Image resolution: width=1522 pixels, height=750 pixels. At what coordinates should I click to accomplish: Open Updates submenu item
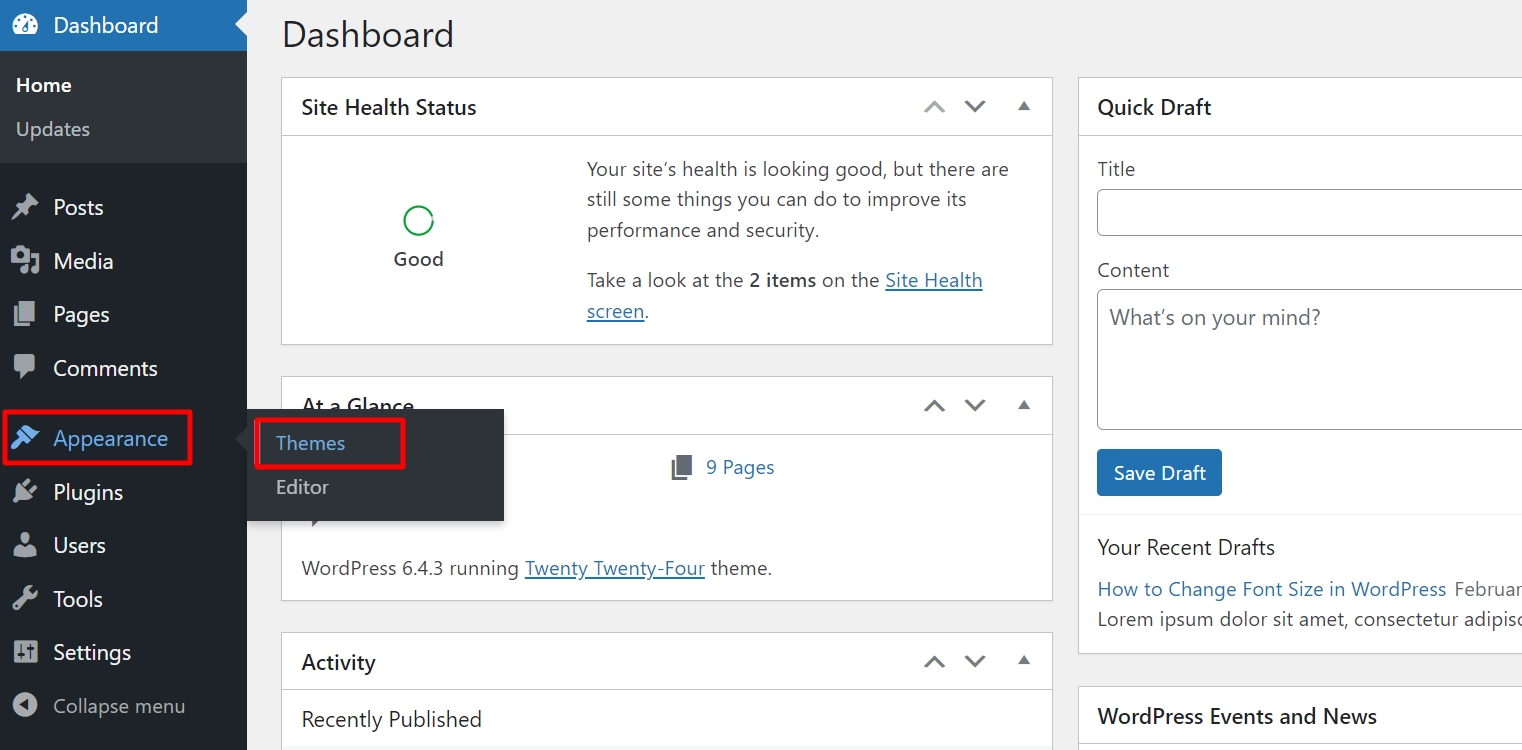tap(53, 129)
